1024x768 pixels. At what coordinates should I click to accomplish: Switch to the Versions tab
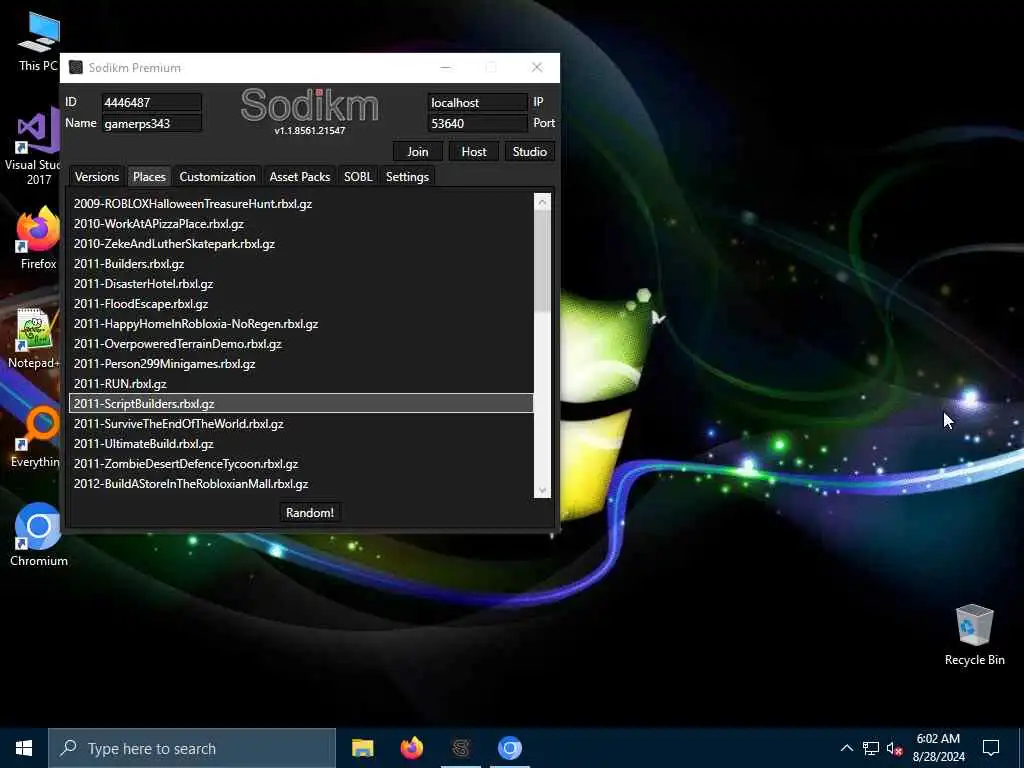[x=97, y=177]
